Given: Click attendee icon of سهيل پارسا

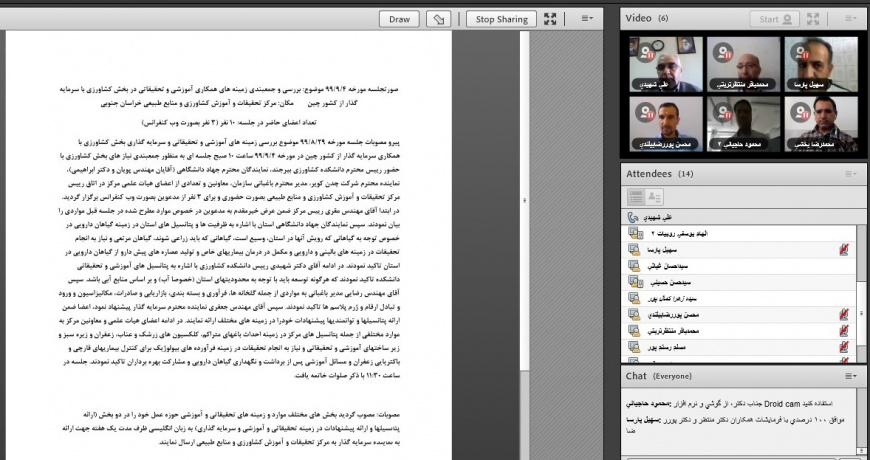Looking at the screenshot, I should click(x=634, y=250).
